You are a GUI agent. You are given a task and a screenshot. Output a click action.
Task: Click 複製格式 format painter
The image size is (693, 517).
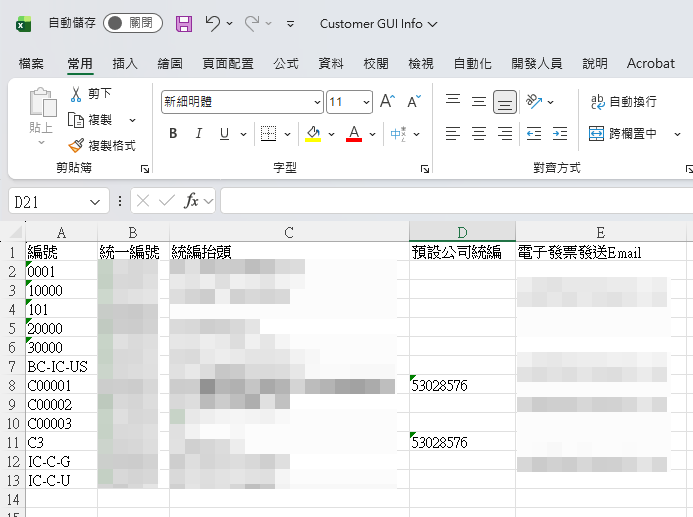102,145
